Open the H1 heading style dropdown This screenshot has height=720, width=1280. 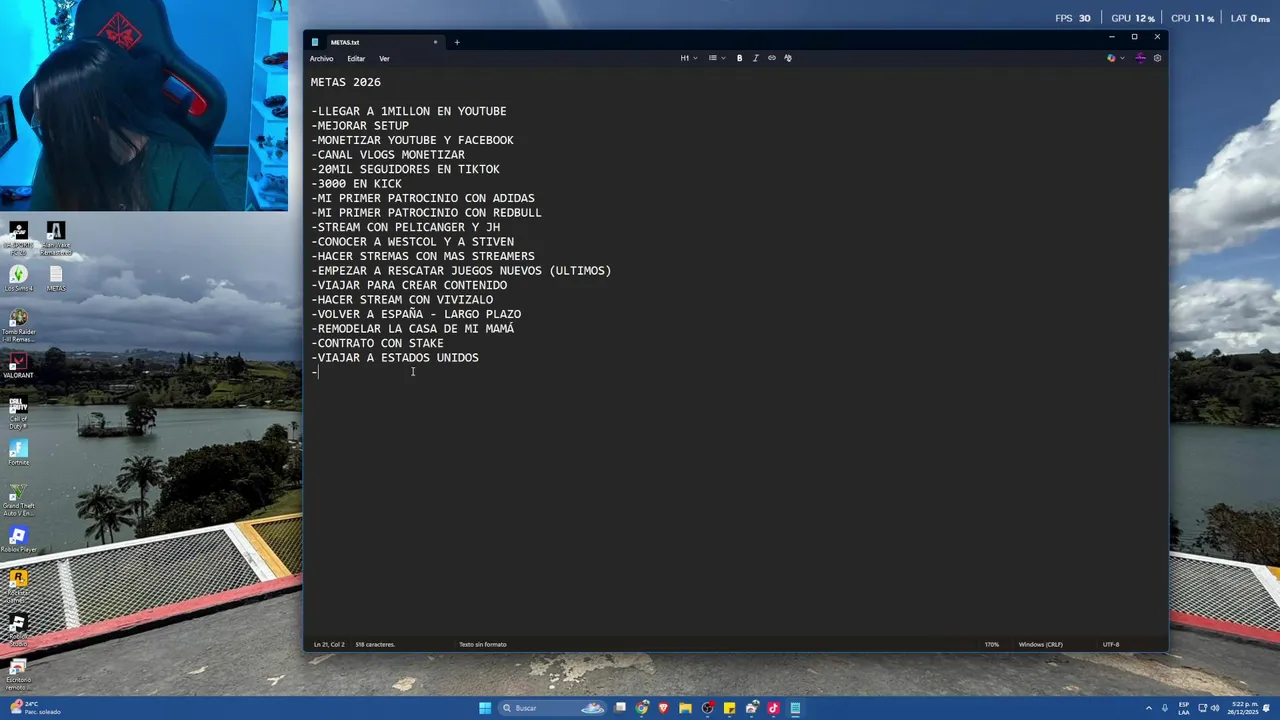(689, 58)
